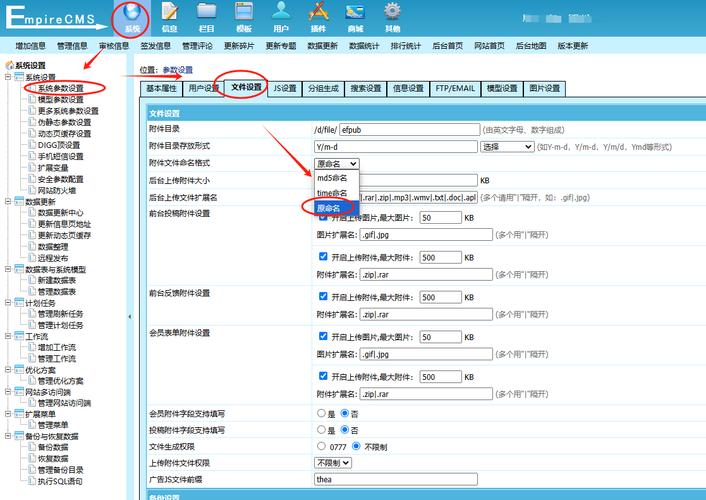The width and height of the screenshot is (706, 500).
Task: Select 不限制 radio for 文件生成权限
Action: click(x=356, y=446)
